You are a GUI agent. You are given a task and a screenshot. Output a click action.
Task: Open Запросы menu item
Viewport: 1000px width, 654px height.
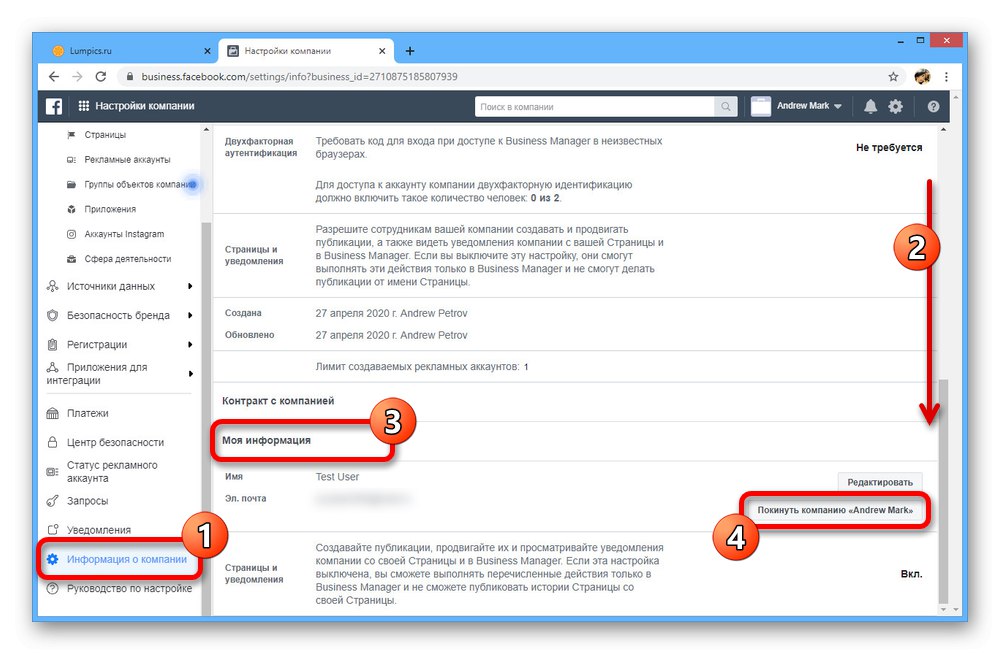[87, 501]
